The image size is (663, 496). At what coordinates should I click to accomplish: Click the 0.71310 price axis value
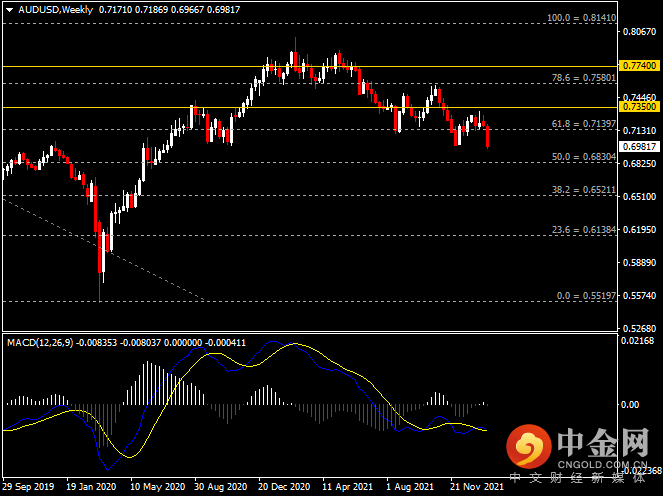click(639, 131)
